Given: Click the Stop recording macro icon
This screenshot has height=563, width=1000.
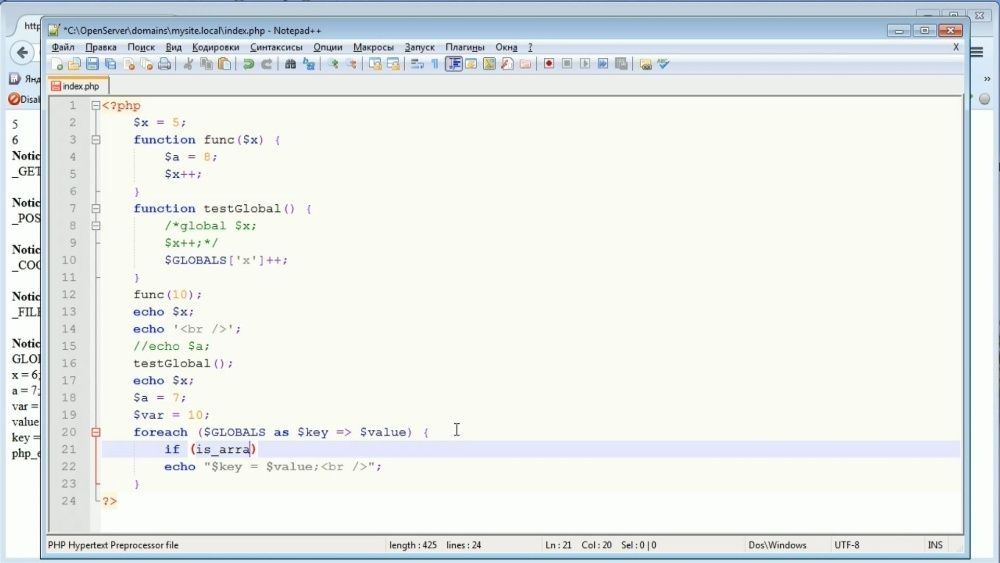Looking at the screenshot, I should point(566,64).
